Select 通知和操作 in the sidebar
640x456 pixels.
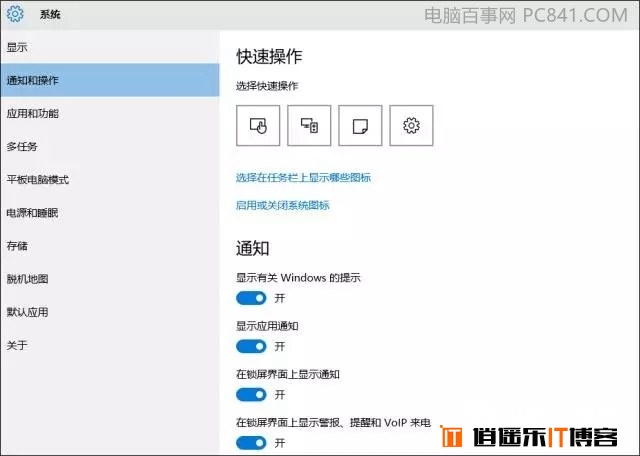pos(110,80)
